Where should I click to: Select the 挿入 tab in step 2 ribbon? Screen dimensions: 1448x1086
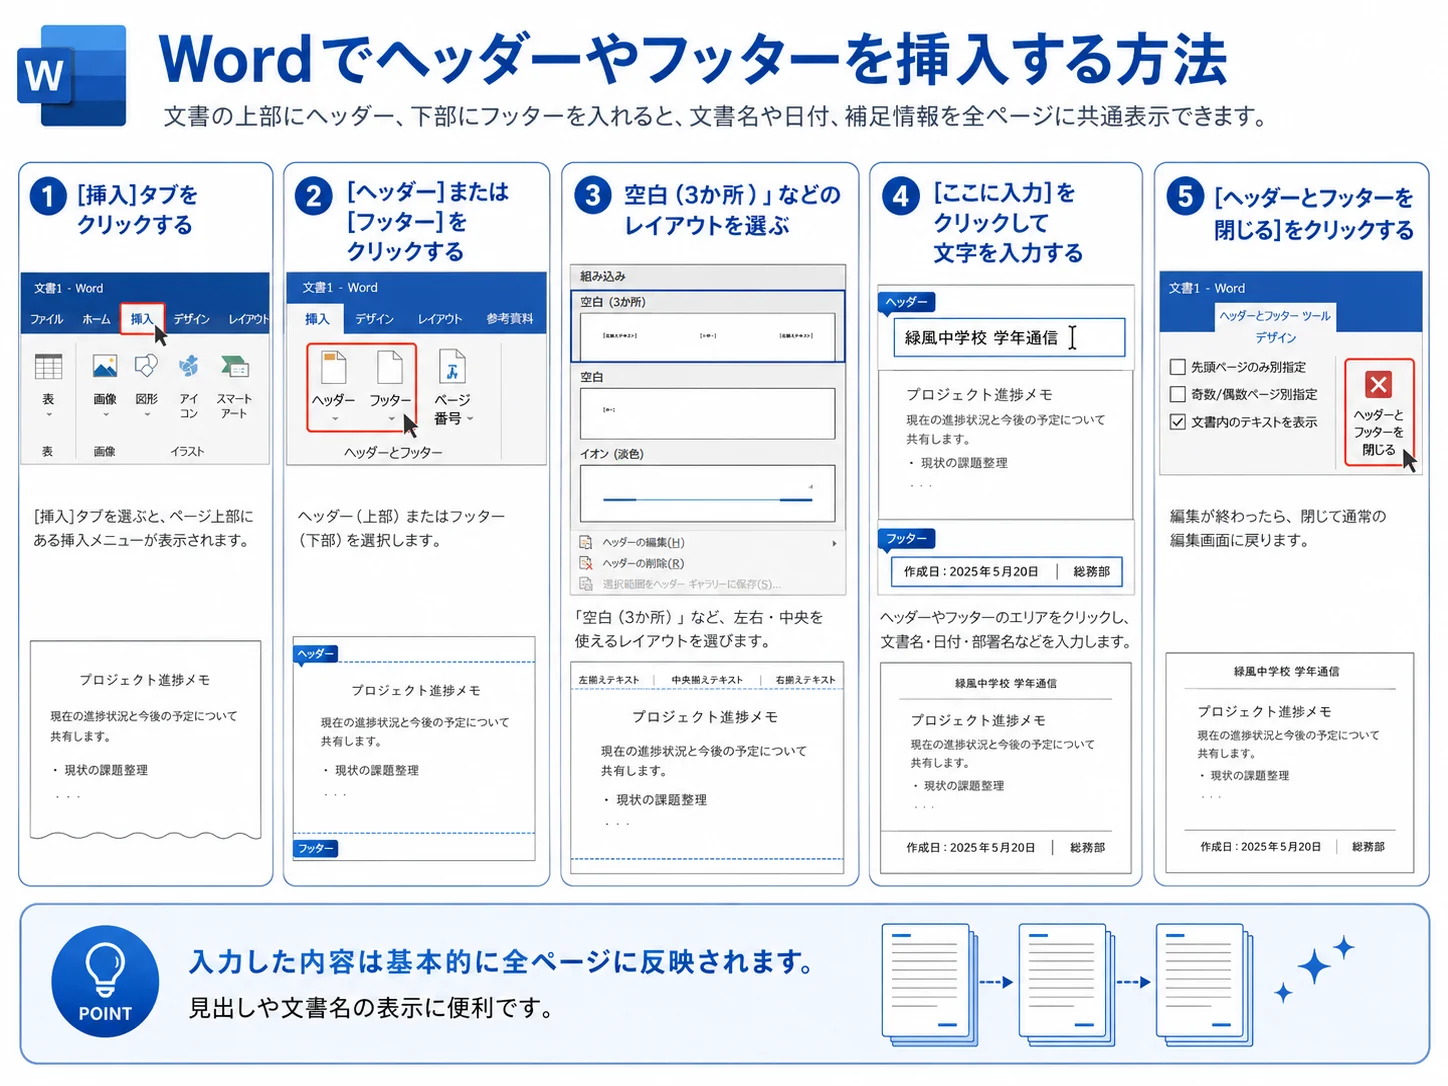coord(317,319)
